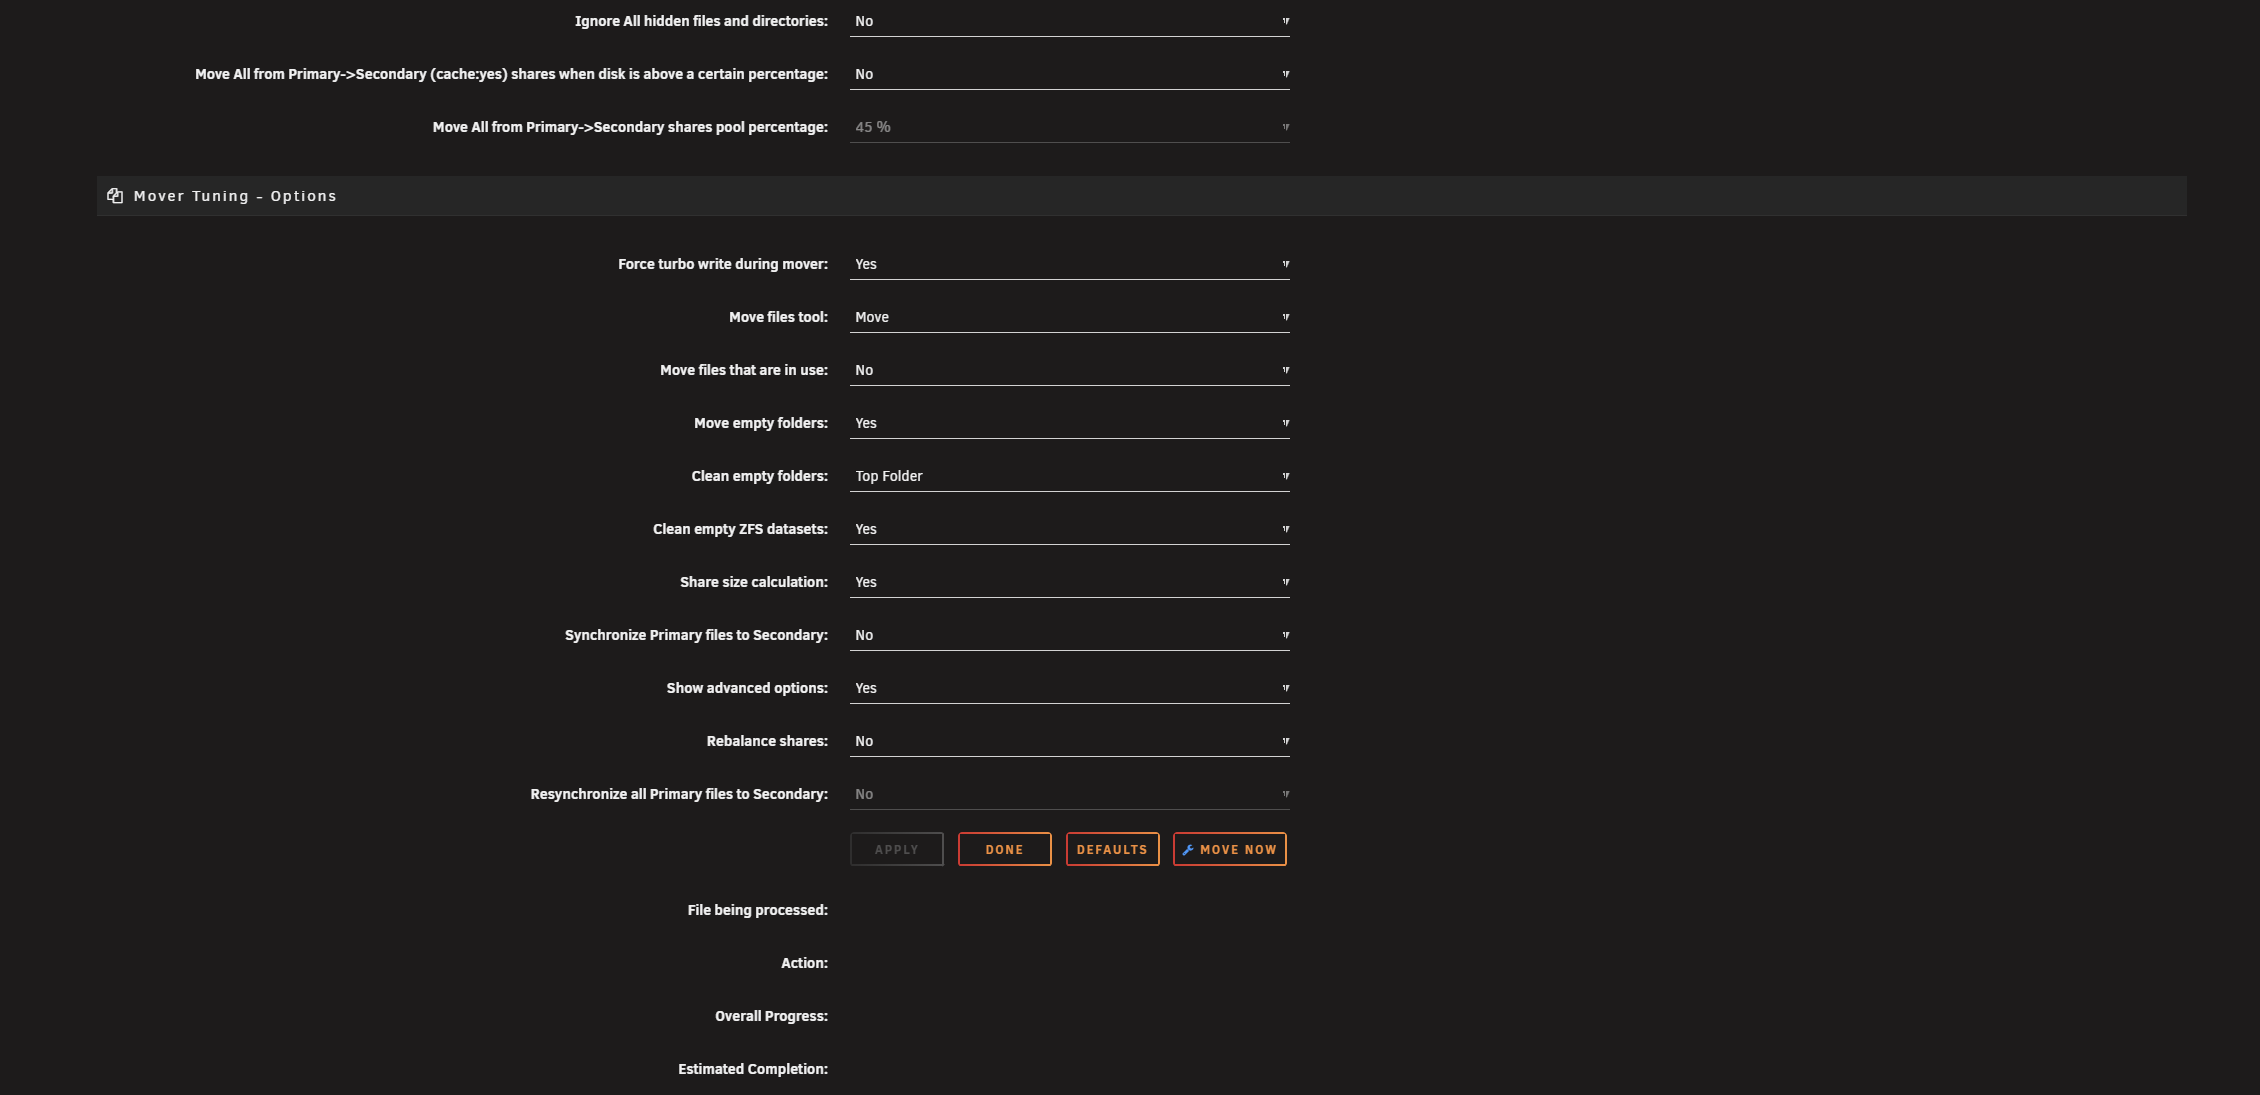
Task: Click the Move files tool label
Action: tap(778, 317)
